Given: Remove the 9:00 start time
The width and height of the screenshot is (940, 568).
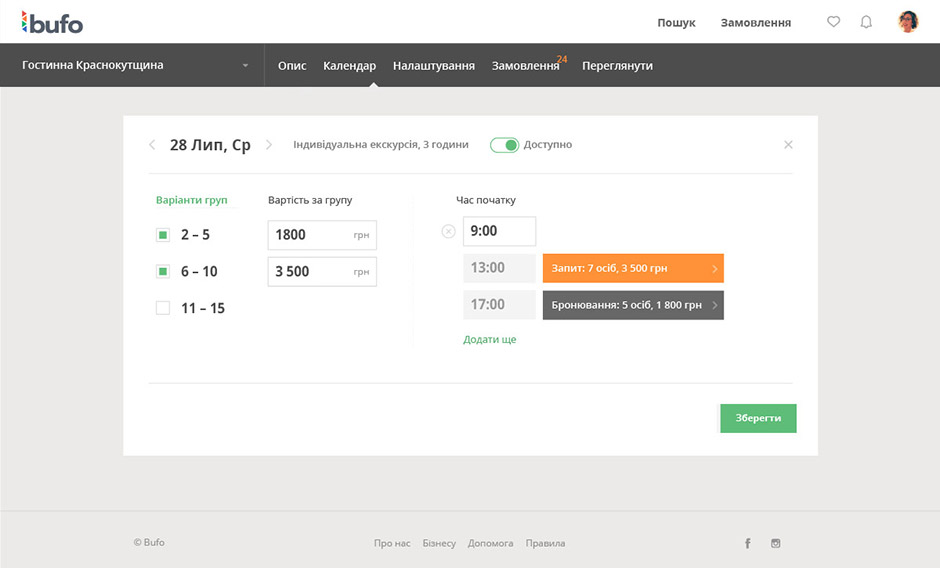Looking at the screenshot, I should [448, 232].
